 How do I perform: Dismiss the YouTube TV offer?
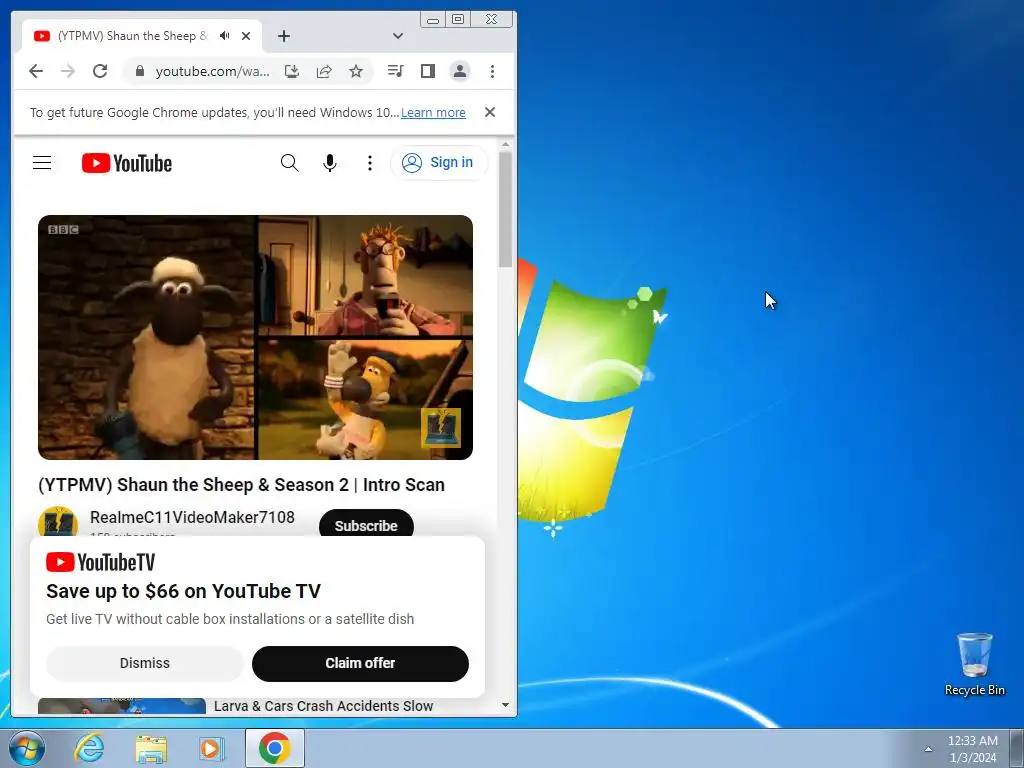click(144, 664)
